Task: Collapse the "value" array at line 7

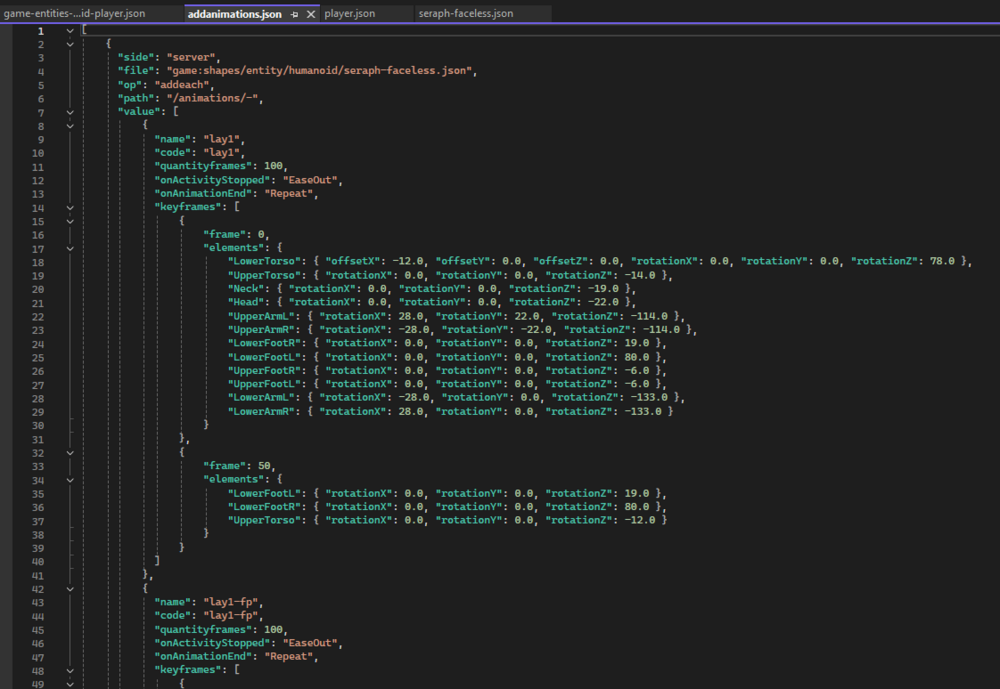Action: tap(70, 113)
